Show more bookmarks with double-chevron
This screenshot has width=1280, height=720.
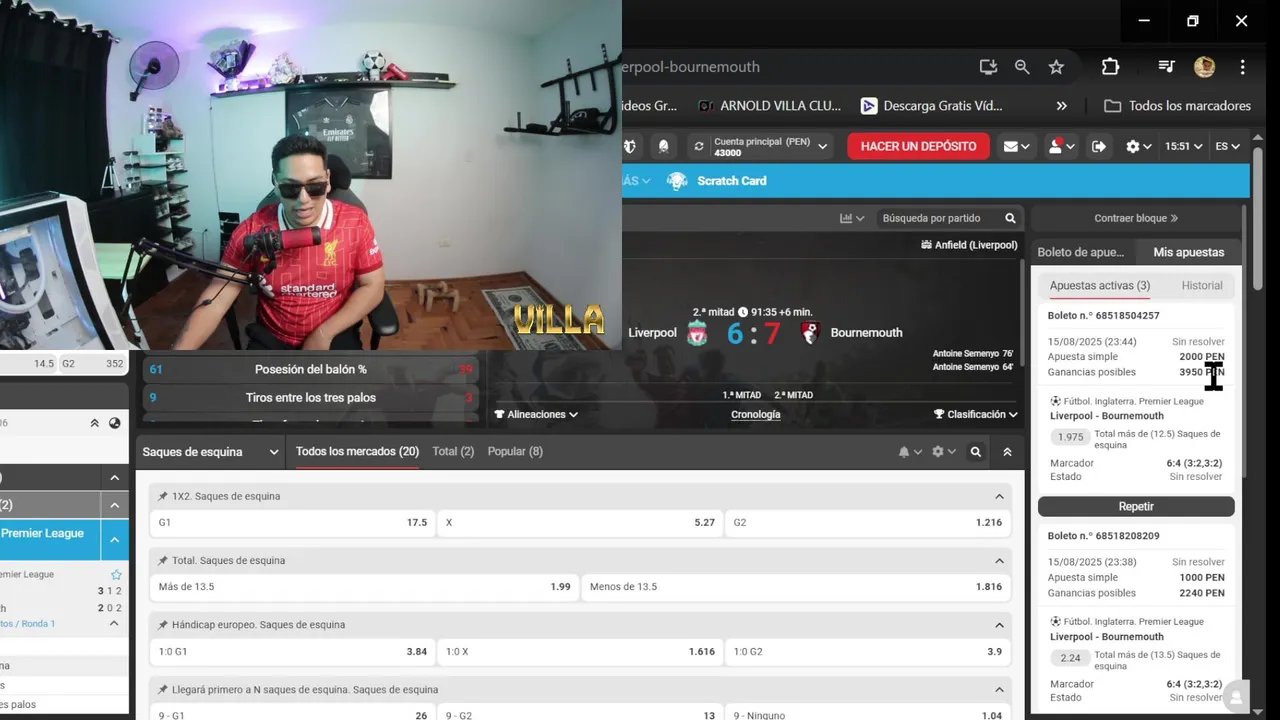point(1061,106)
